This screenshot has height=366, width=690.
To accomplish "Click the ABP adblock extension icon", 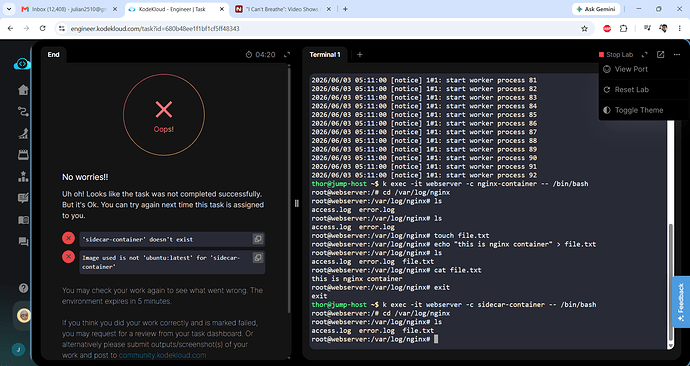I will pos(607,29).
